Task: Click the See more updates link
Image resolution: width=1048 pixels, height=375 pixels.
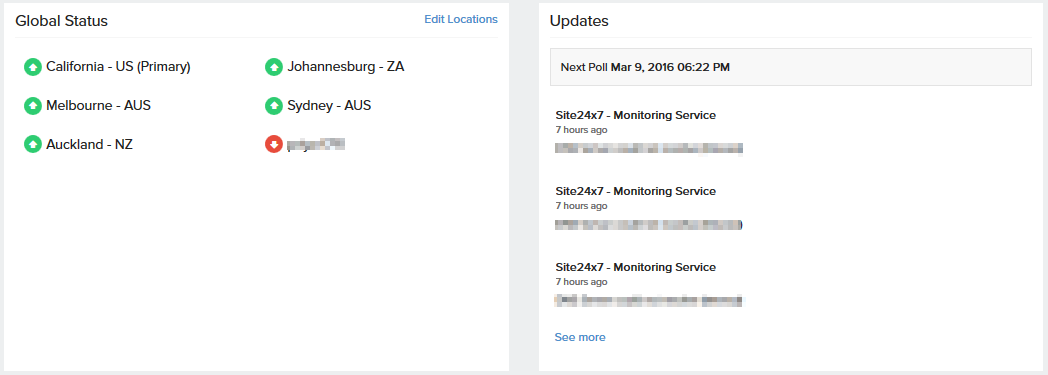Action: (580, 337)
